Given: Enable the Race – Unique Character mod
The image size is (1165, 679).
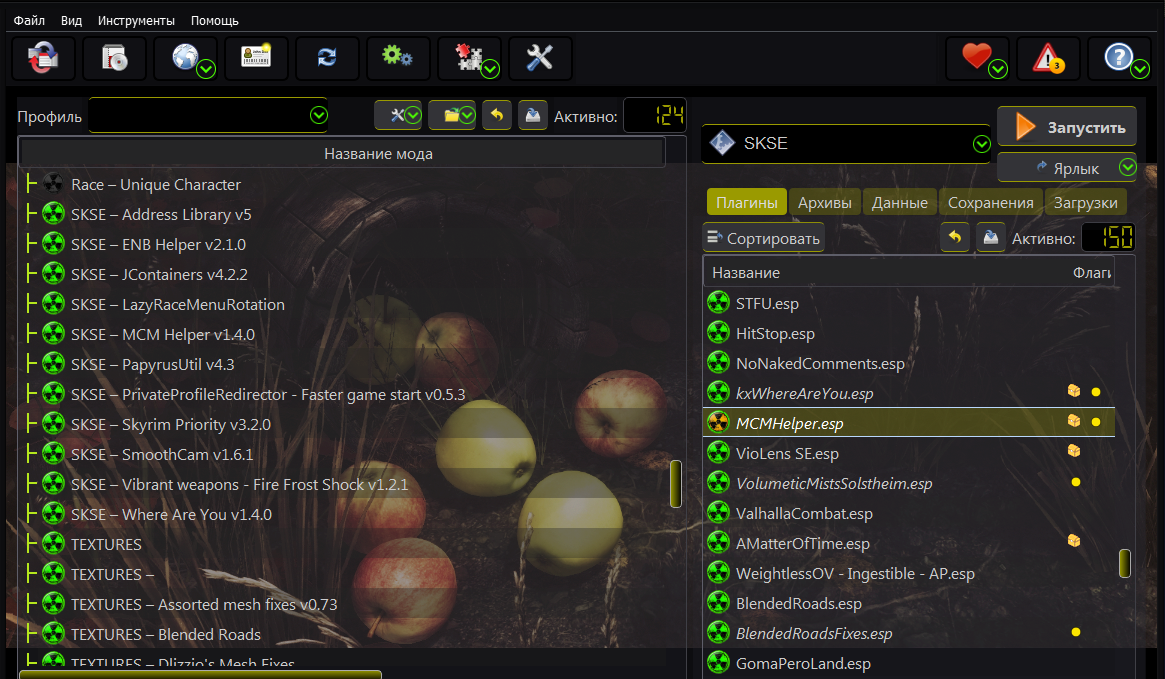Looking at the screenshot, I should coord(53,184).
